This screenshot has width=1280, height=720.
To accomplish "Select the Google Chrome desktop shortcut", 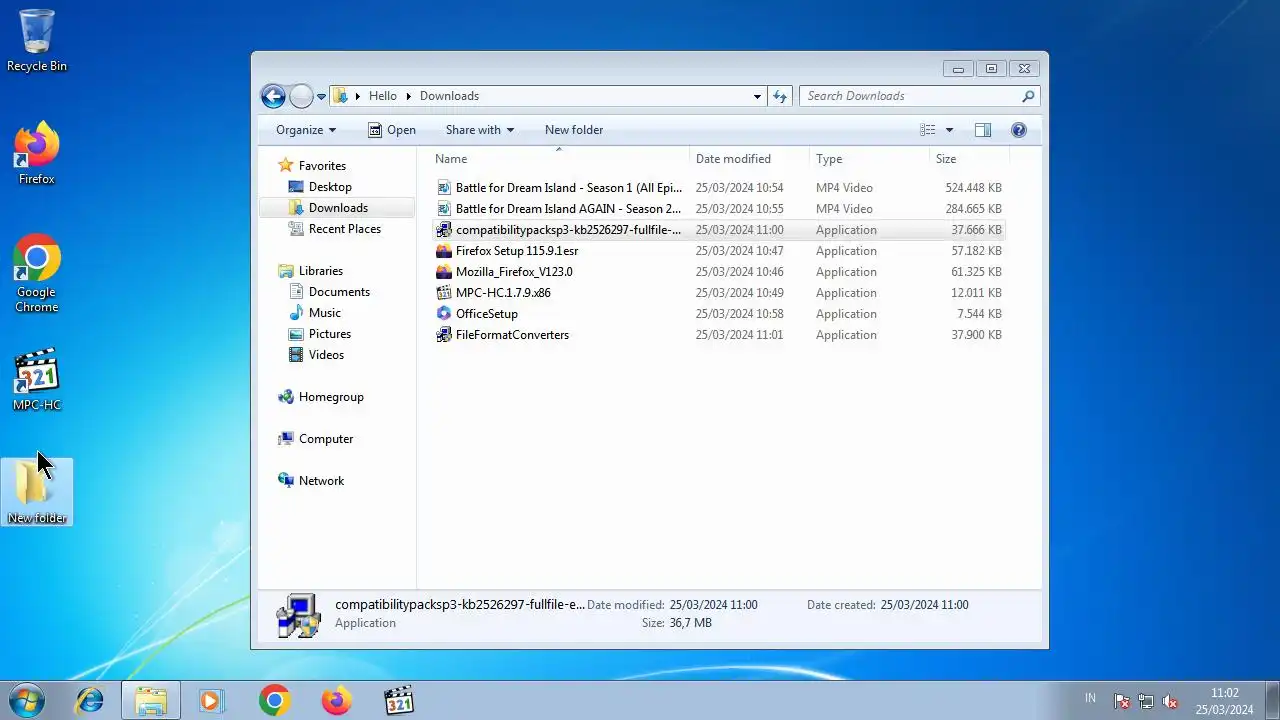I will tap(37, 274).
